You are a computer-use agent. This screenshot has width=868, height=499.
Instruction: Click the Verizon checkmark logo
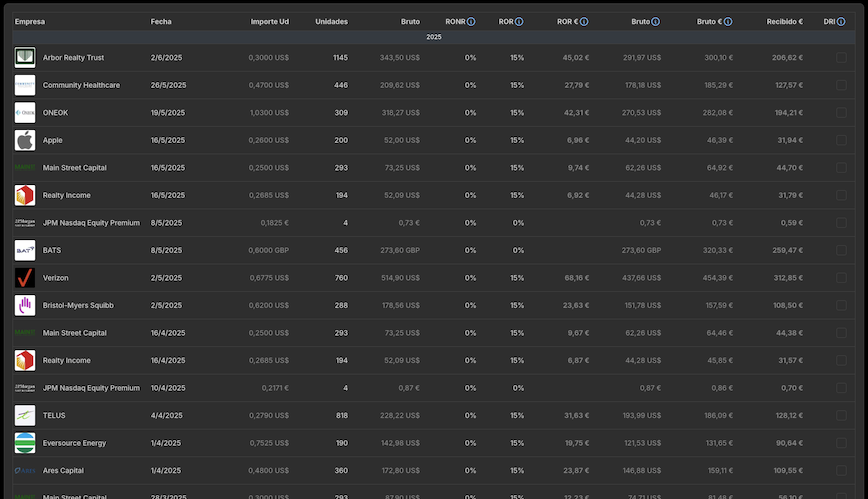pyautogui.click(x=25, y=277)
